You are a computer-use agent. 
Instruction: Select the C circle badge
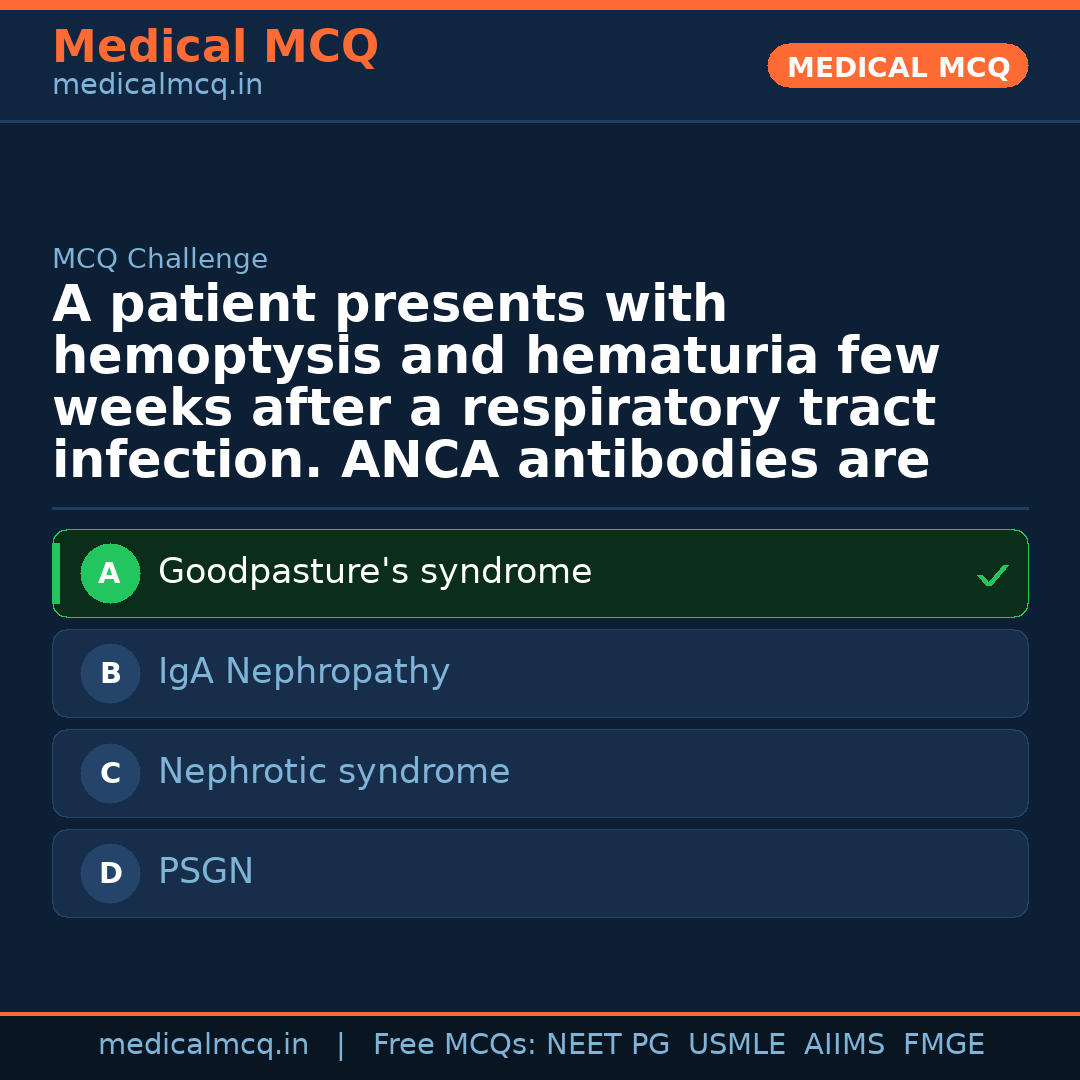click(x=110, y=773)
